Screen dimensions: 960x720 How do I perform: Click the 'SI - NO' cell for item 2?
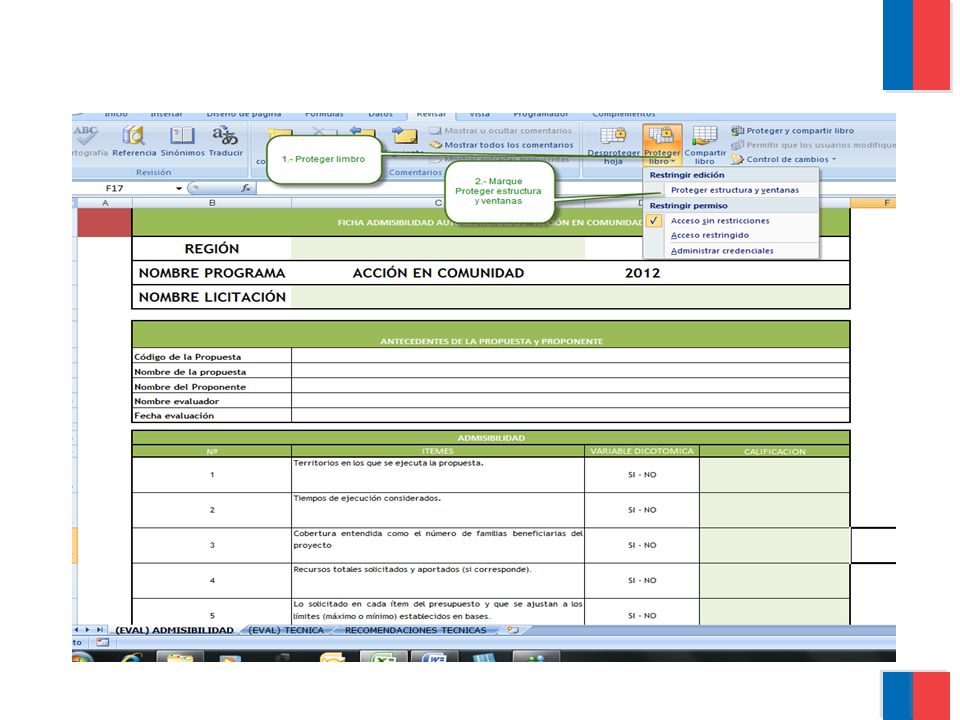coord(642,510)
